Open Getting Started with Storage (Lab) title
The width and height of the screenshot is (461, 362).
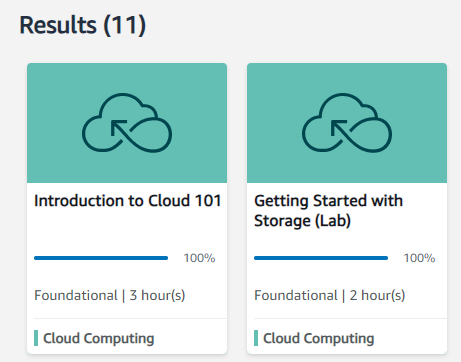pos(328,211)
